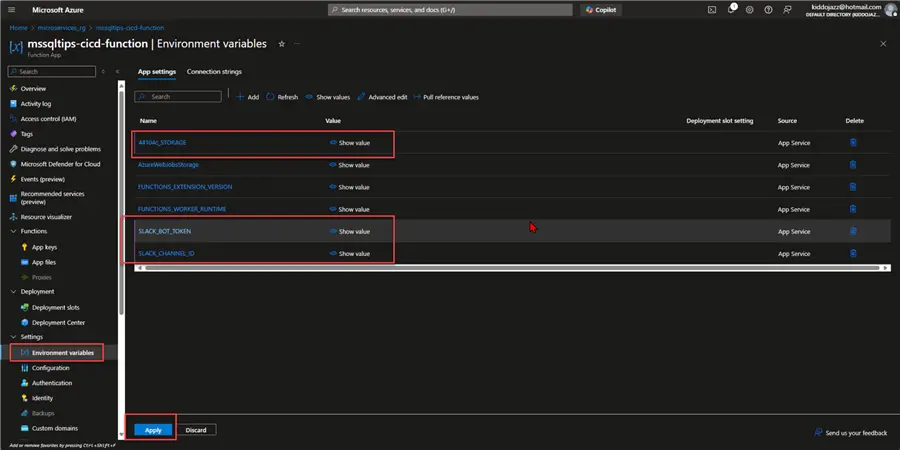
Task: Open Events (preview)
Action: pos(42,179)
